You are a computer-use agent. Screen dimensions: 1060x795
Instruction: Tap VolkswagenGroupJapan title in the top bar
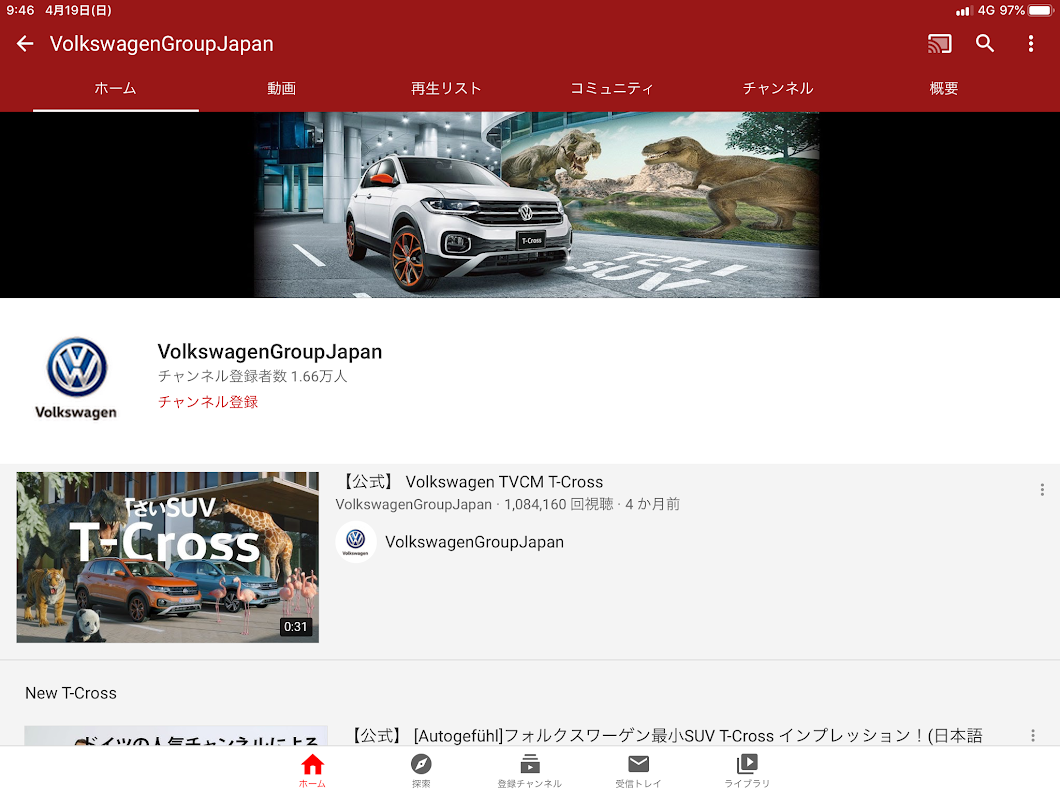[x=162, y=44]
